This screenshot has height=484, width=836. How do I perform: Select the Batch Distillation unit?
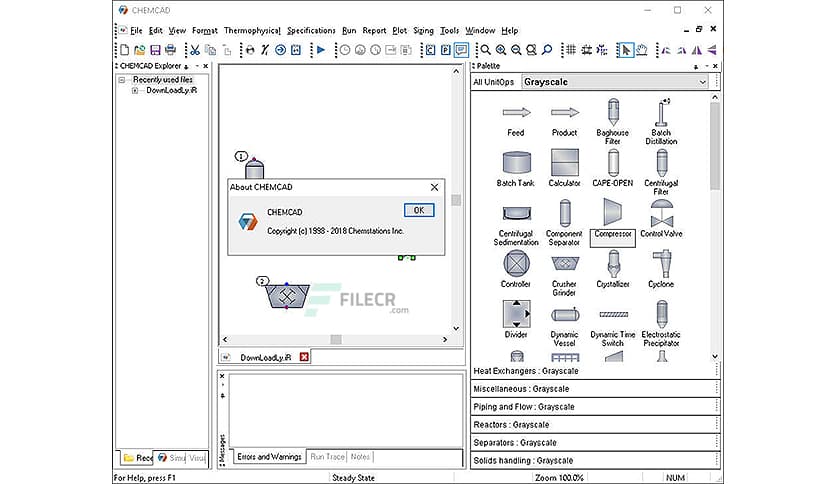pyautogui.click(x=661, y=122)
